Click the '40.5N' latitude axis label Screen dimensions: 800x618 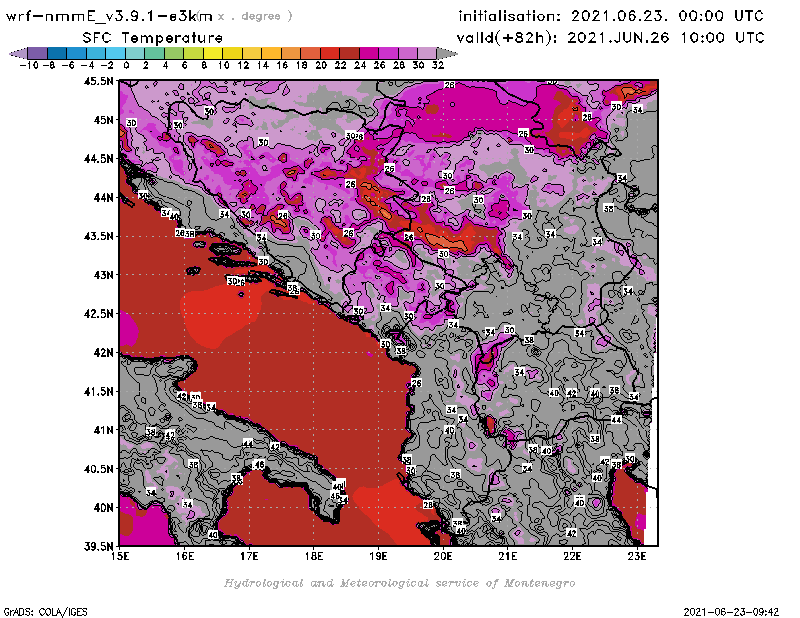(x=98, y=469)
